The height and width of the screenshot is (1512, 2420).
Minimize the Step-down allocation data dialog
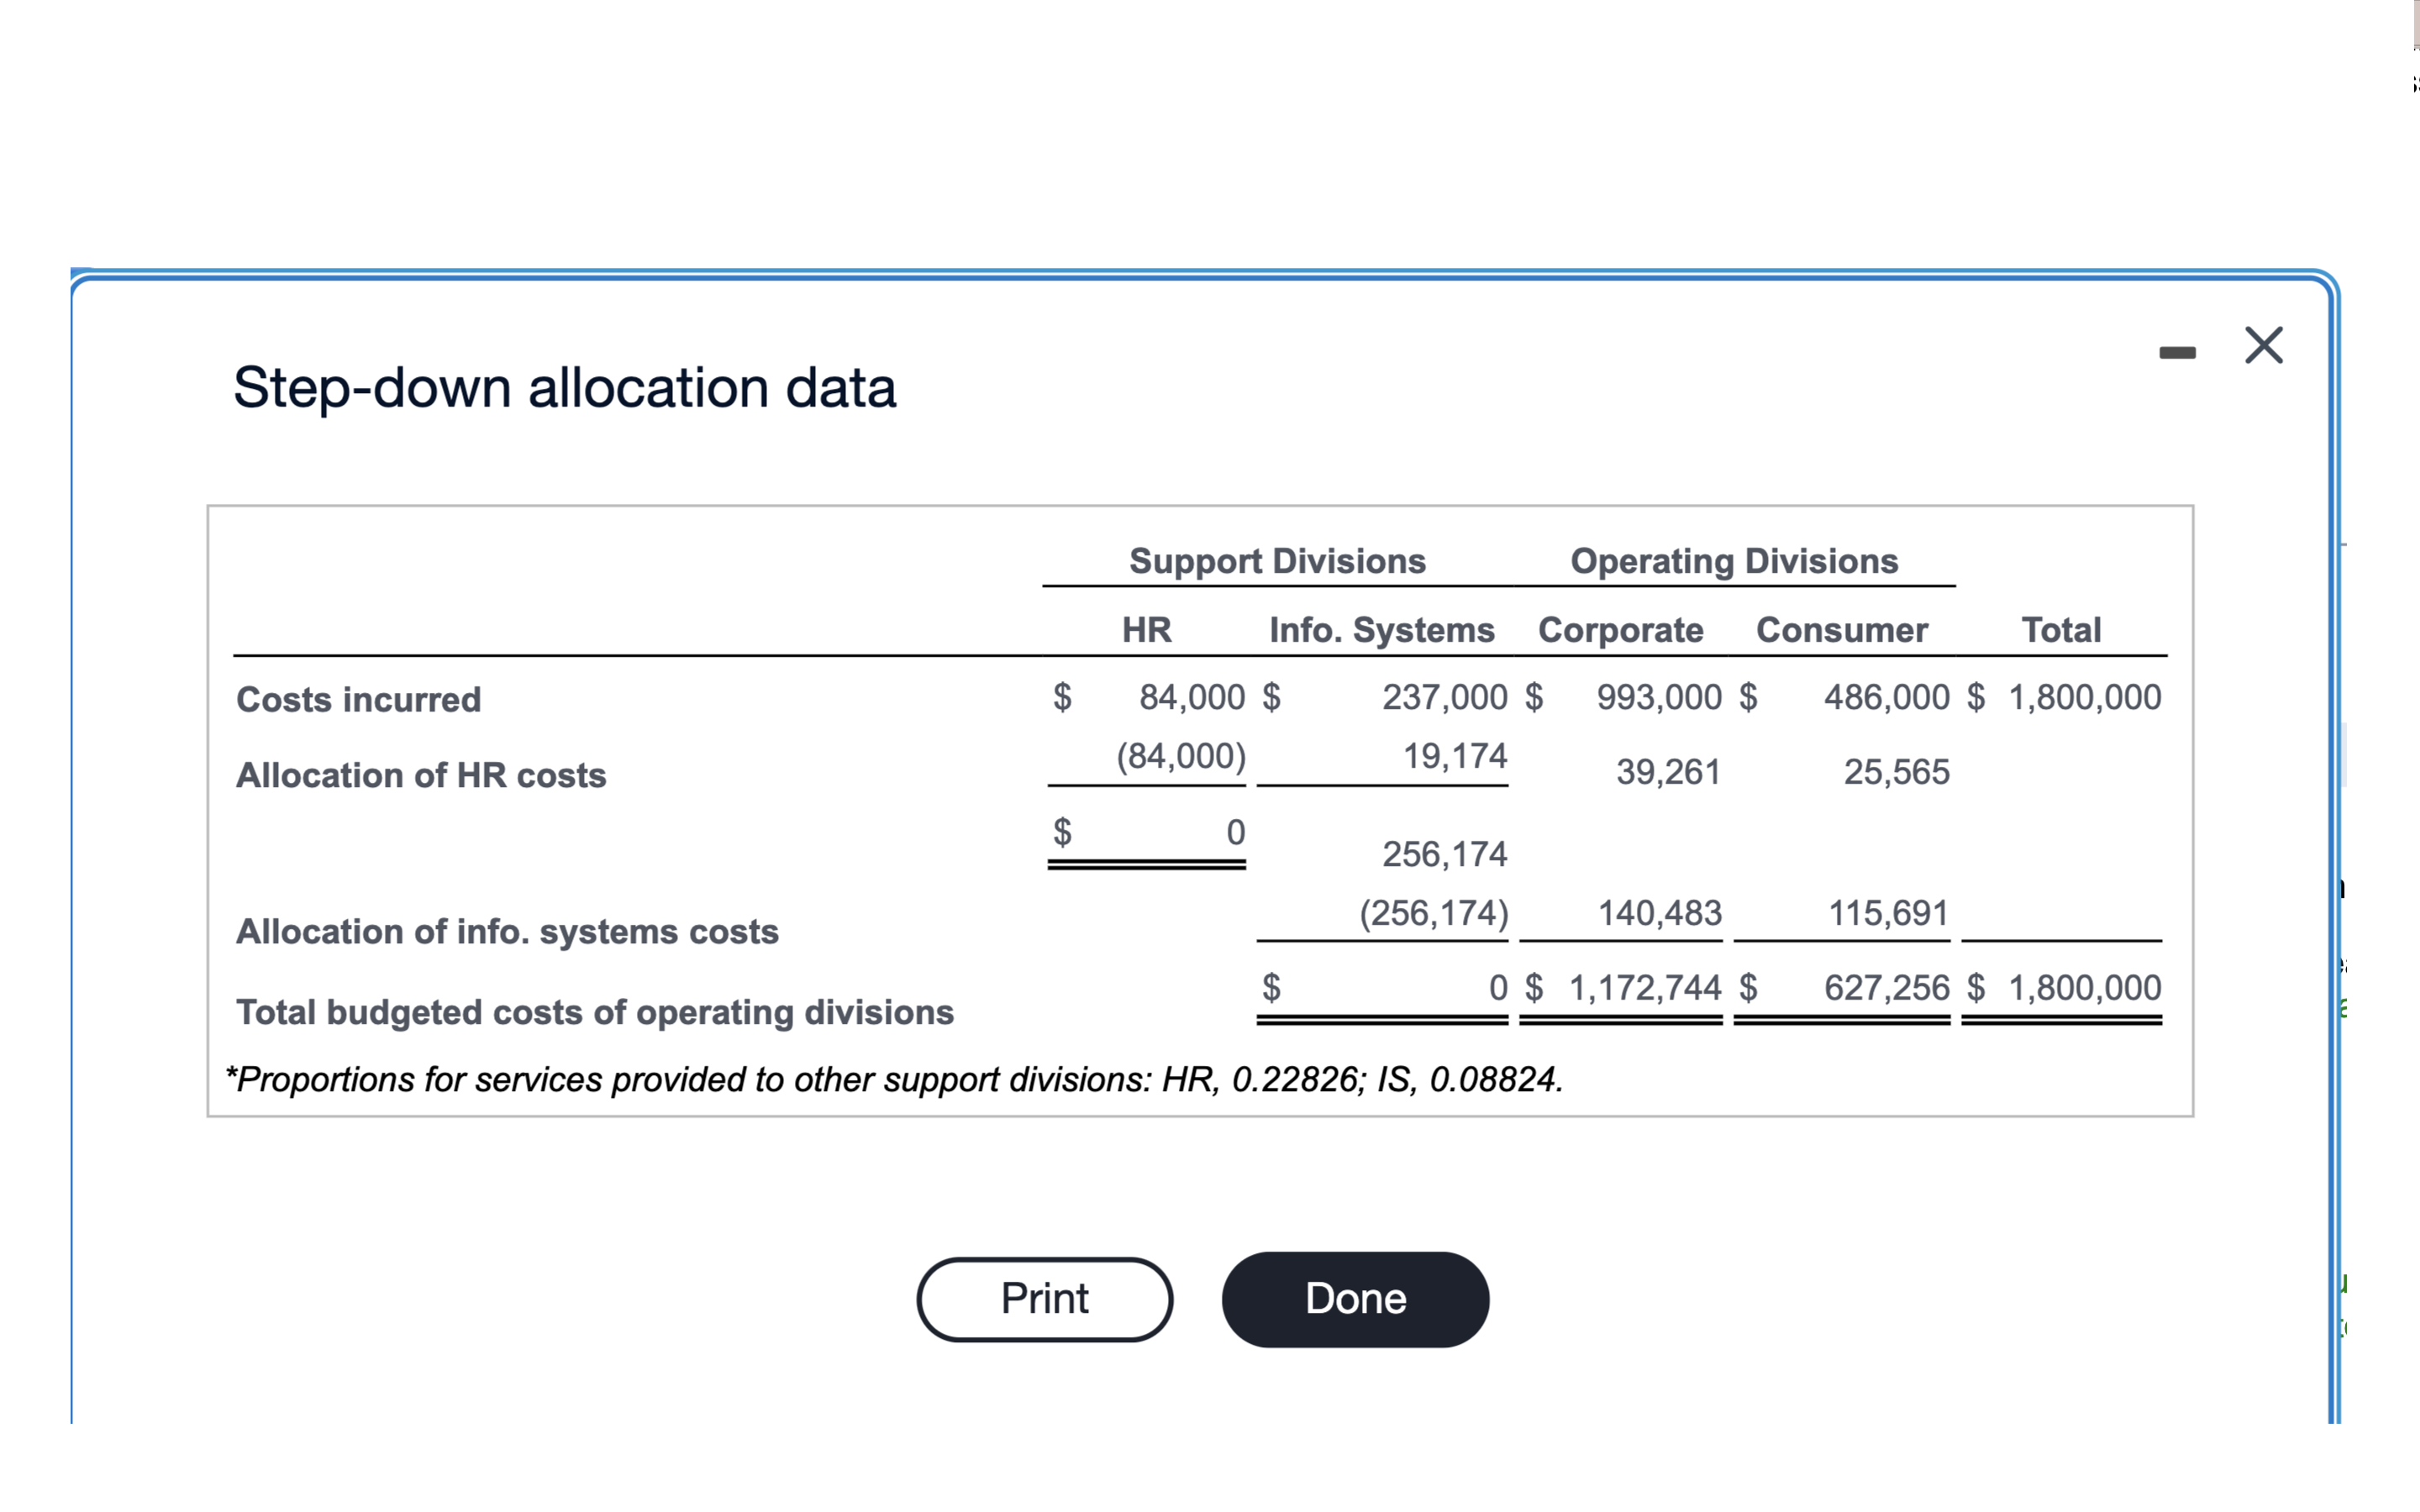pyautogui.click(x=2178, y=349)
